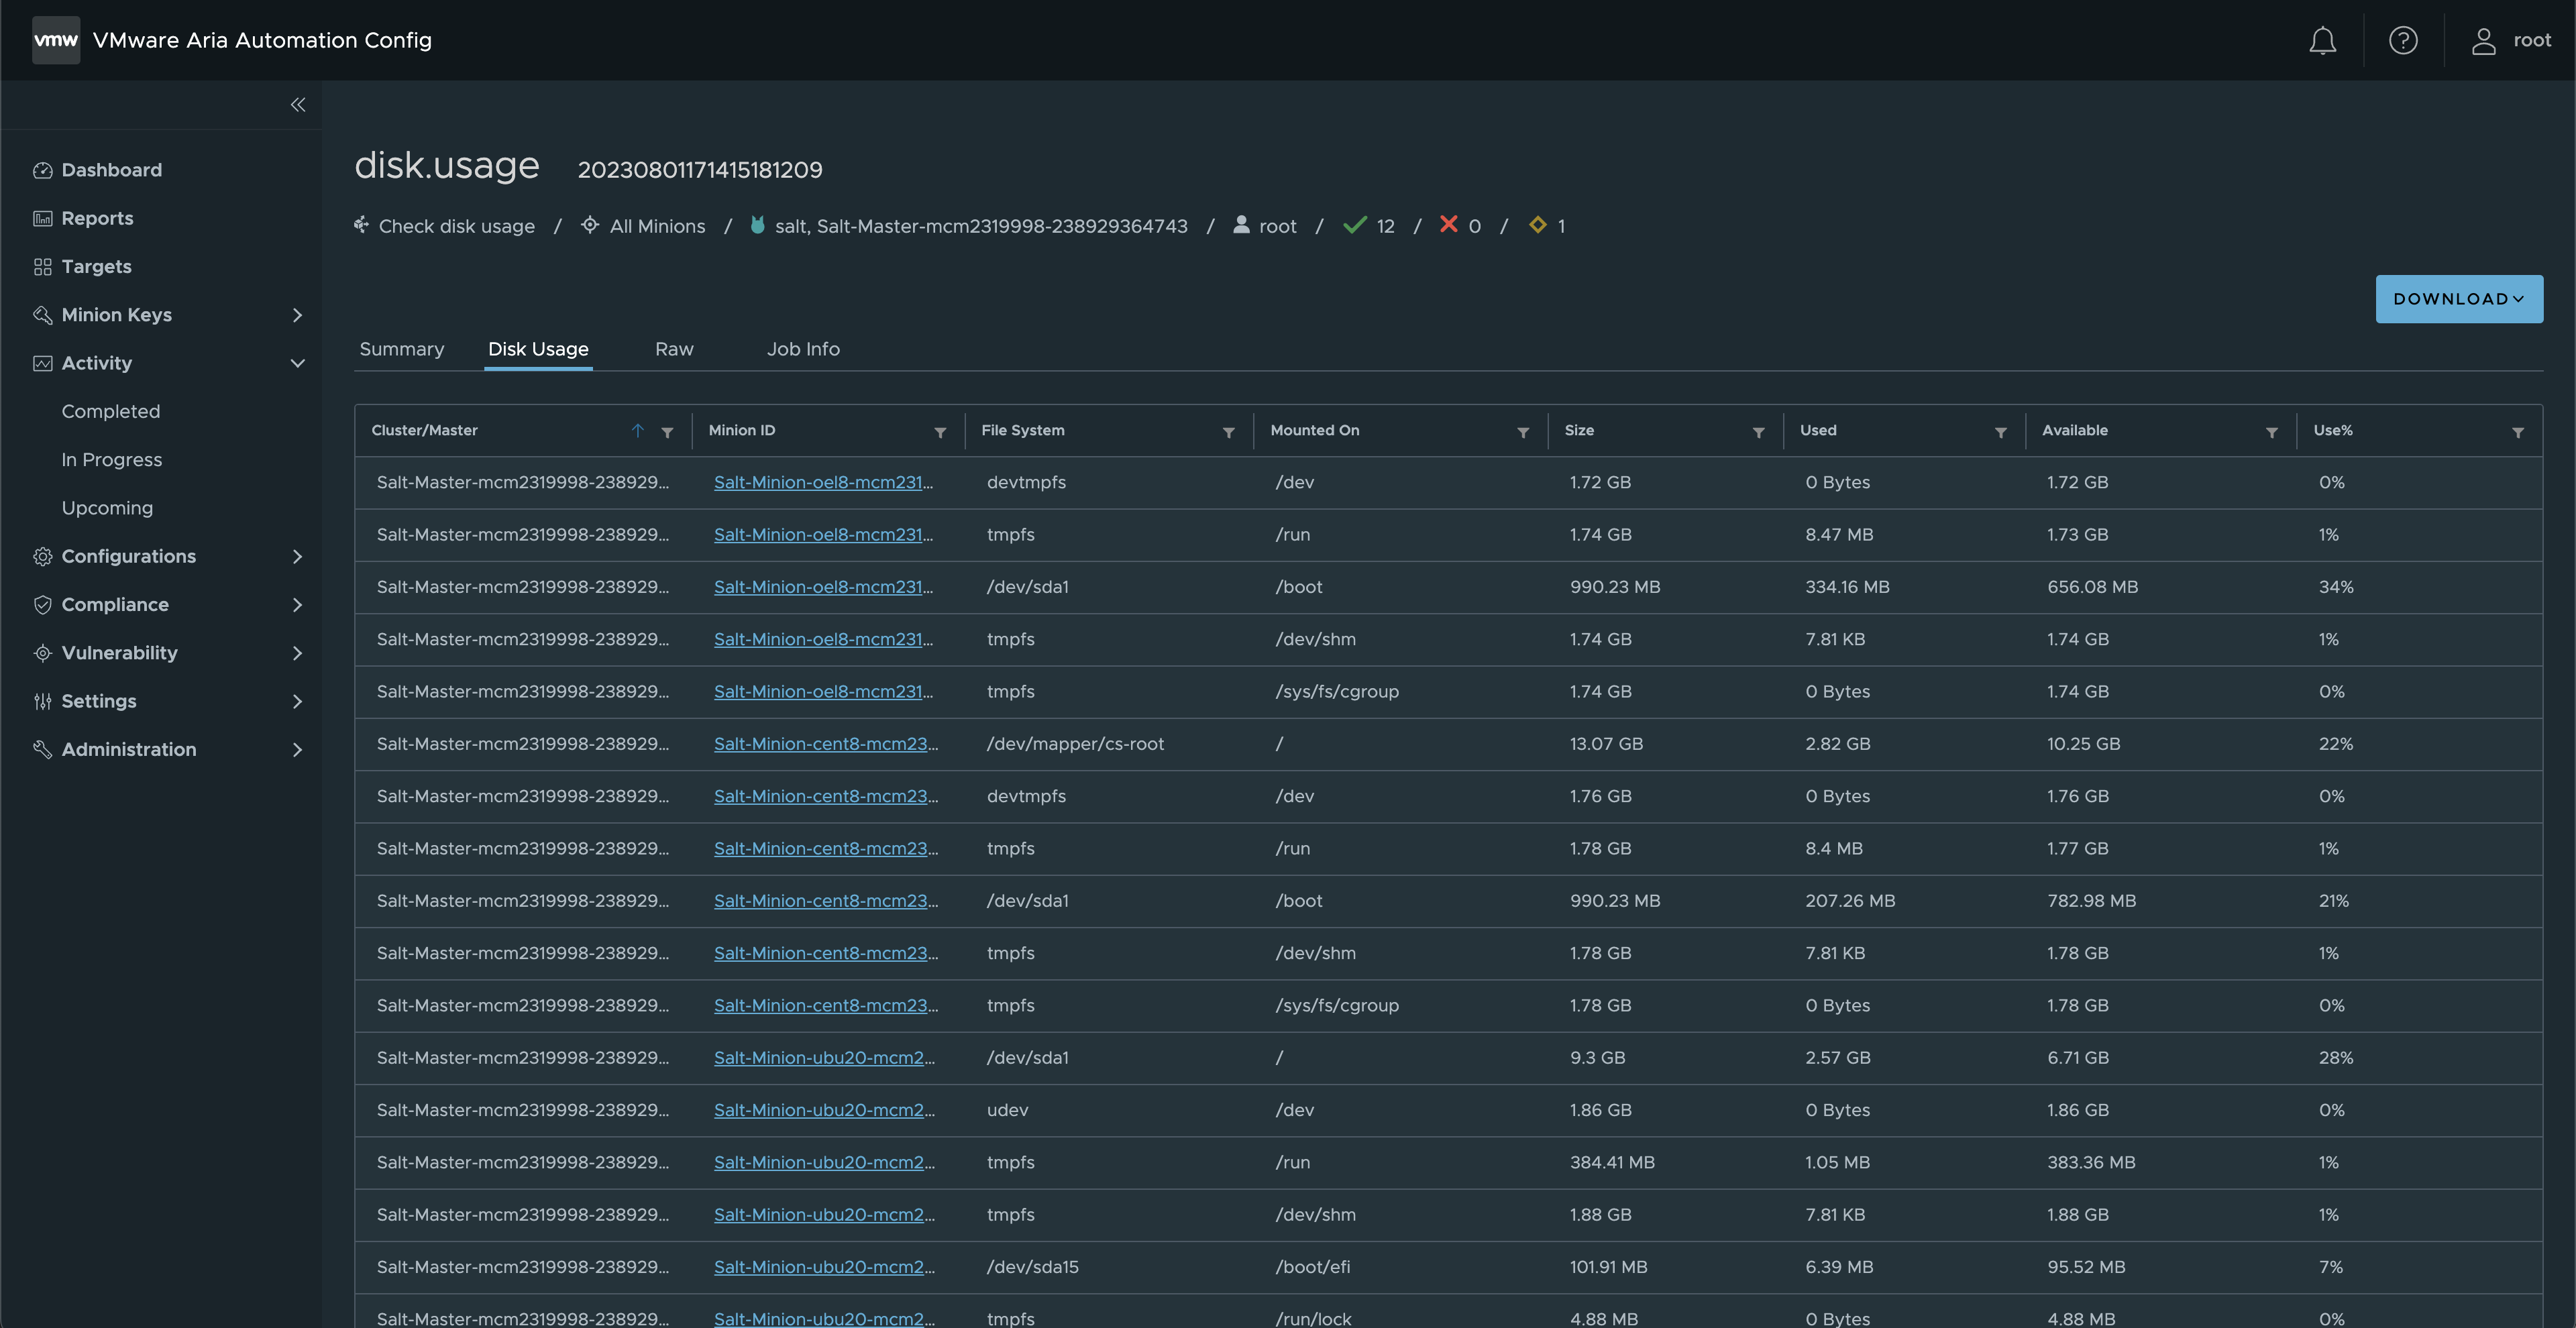Click the yellow diamond count icon
The image size is (2576, 1328).
[x=1537, y=225]
